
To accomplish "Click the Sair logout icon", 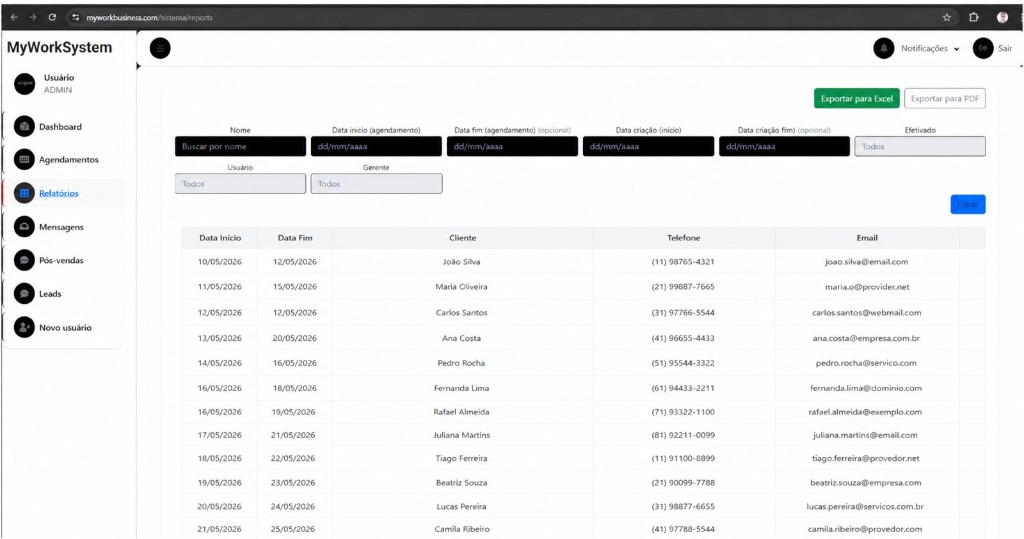I will click(983, 48).
